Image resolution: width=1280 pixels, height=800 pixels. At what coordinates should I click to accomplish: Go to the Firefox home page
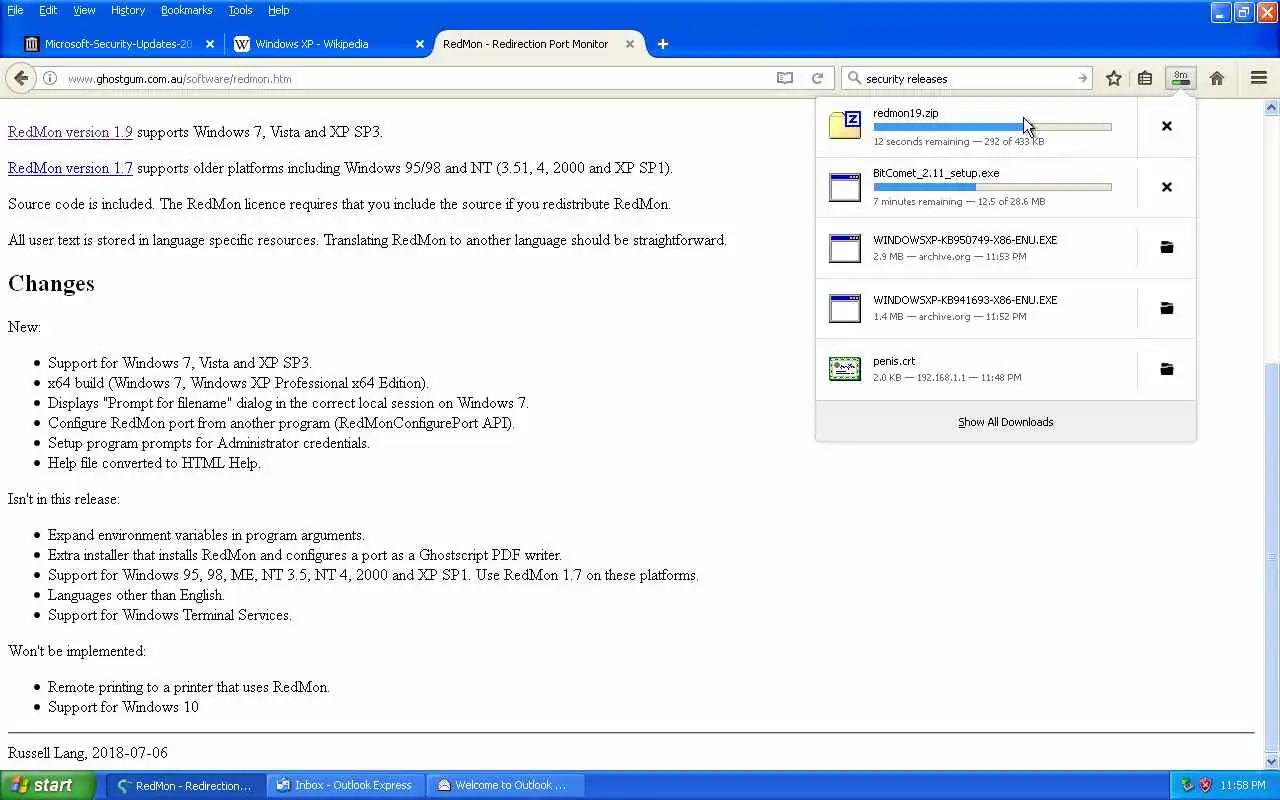click(1217, 78)
